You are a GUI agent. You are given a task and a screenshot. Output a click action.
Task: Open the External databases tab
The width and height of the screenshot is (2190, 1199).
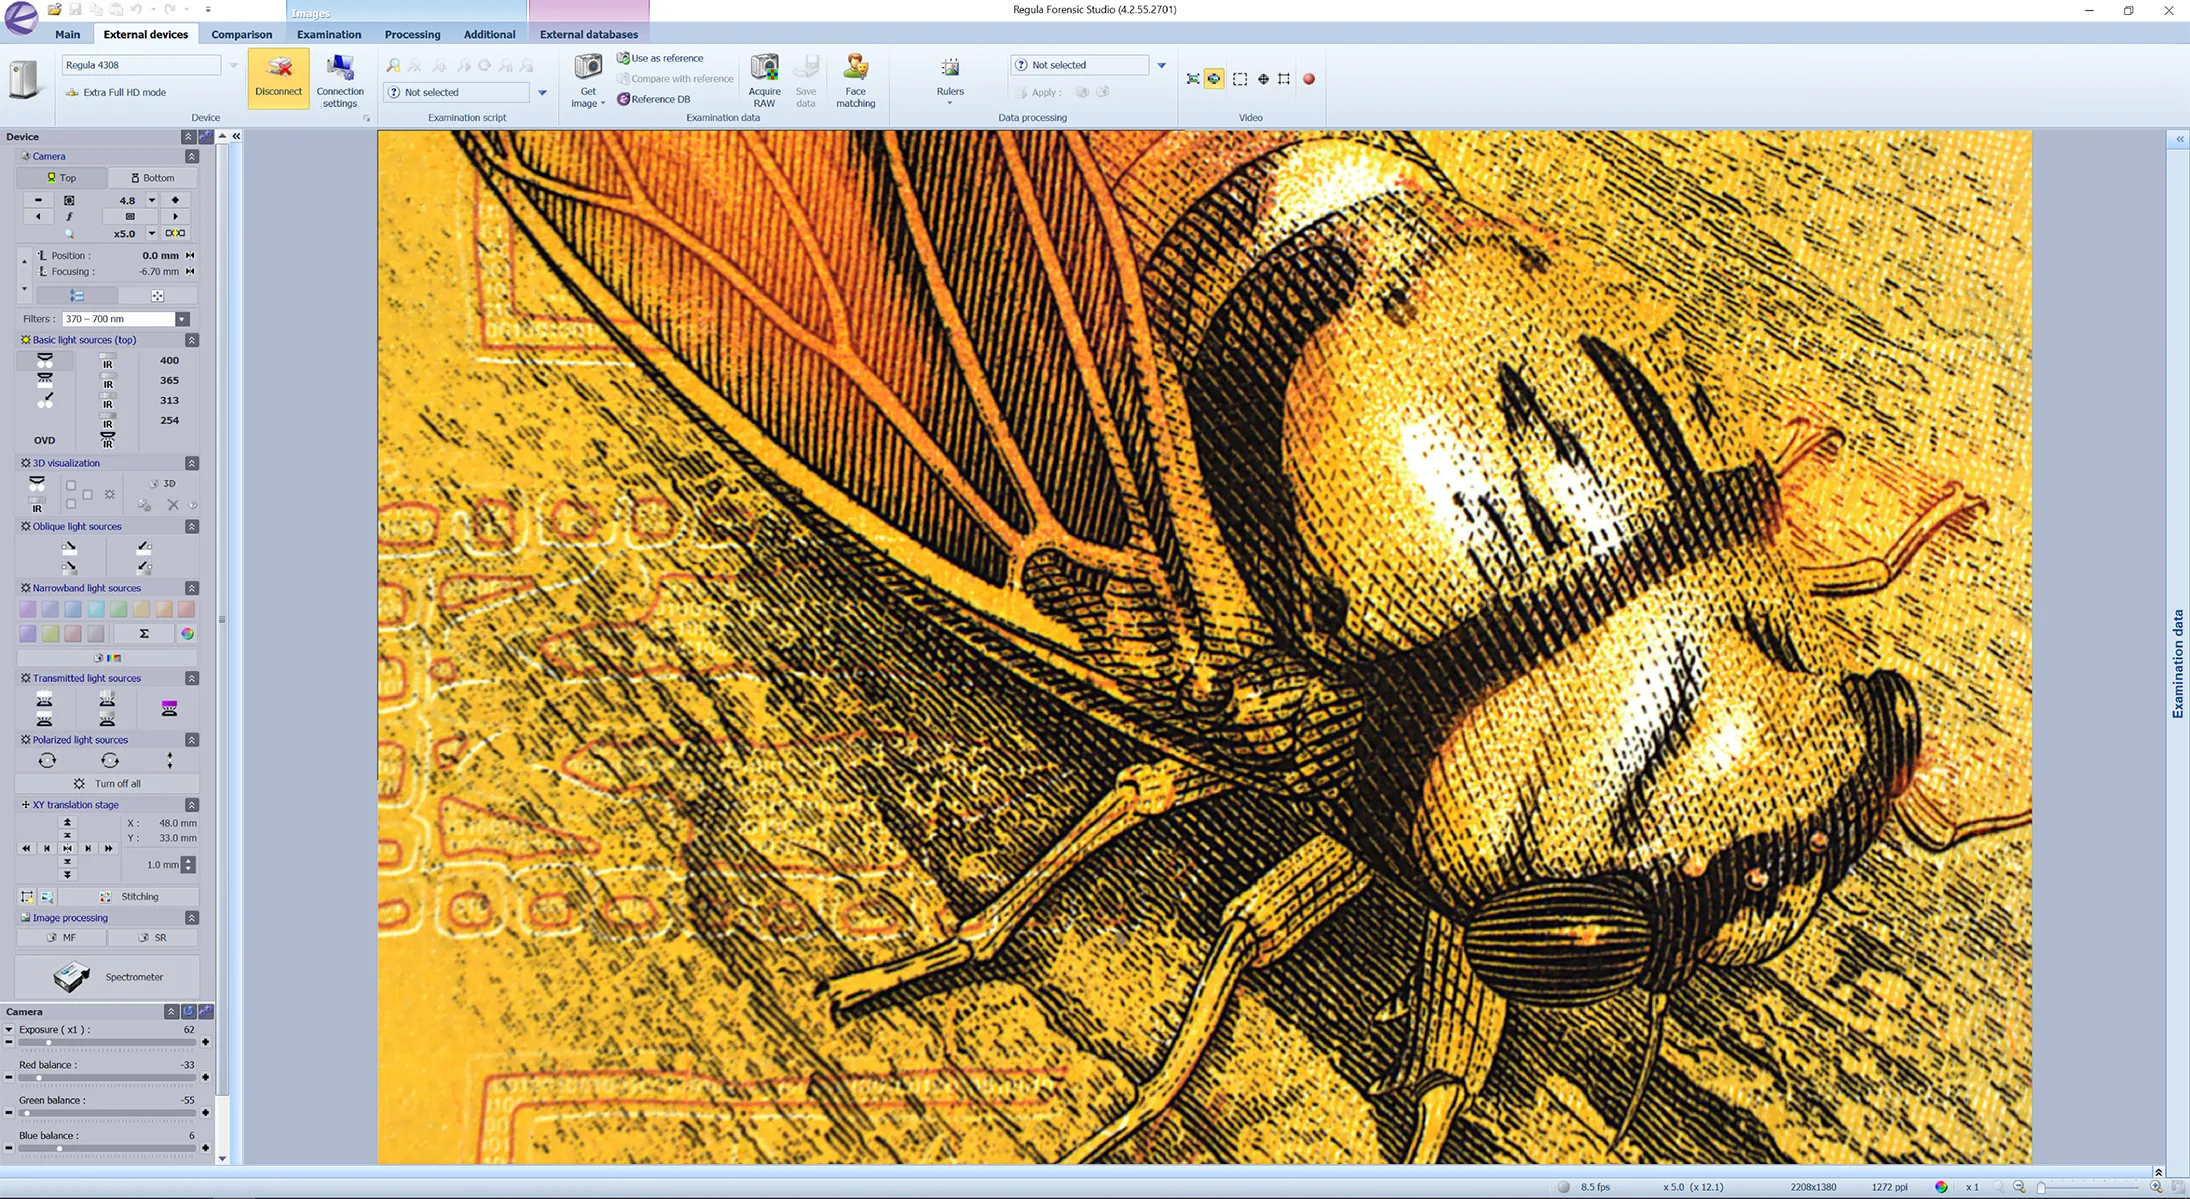tap(589, 34)
